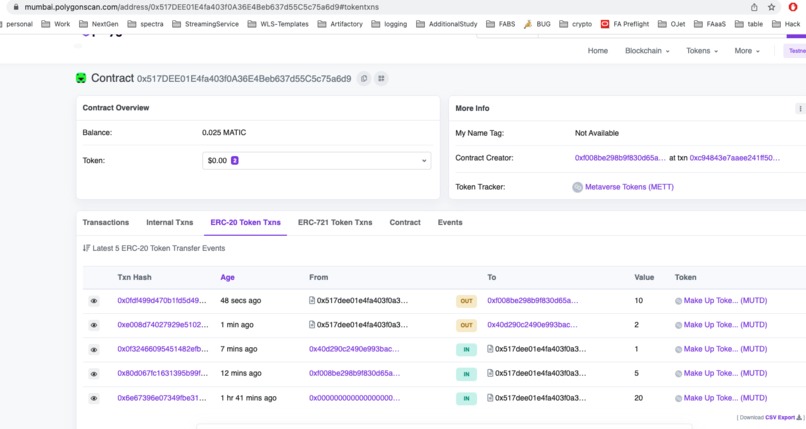
Task: Open More Info options menu dots
Action: [x=800, y=108]
